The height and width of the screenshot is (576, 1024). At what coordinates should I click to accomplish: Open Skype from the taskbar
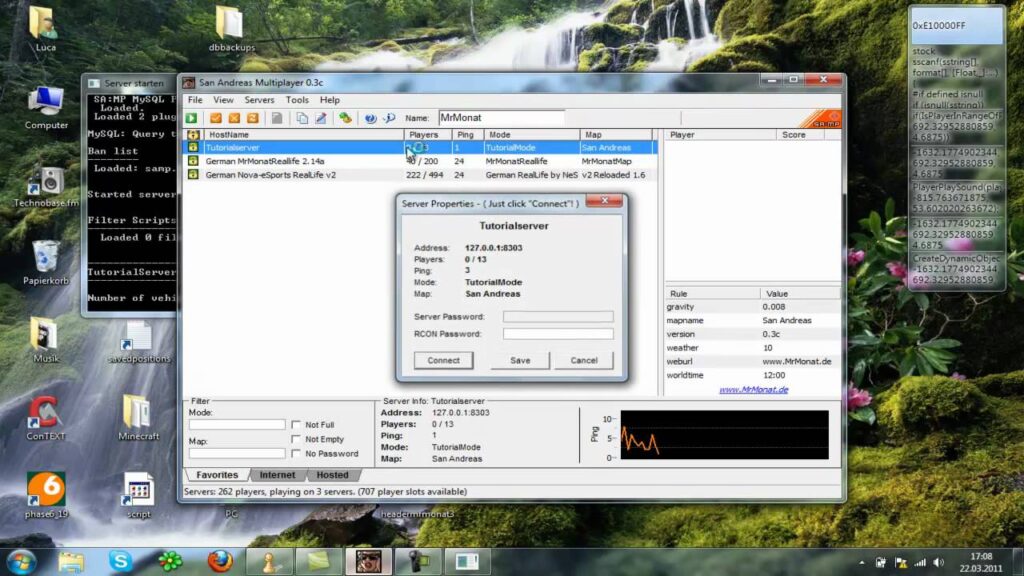click(x=121, y=561)
